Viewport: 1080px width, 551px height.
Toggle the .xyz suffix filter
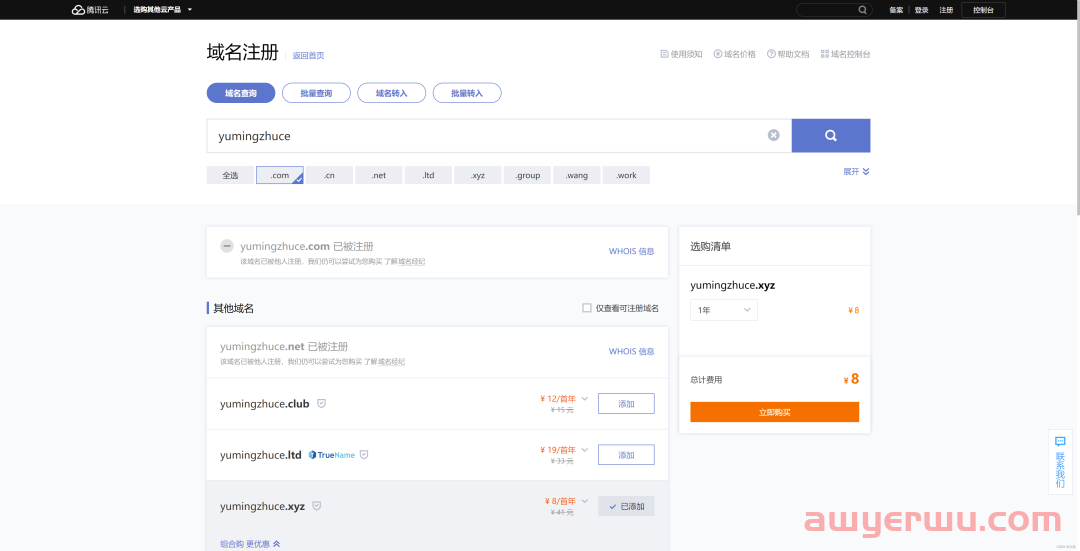(478, 175)
